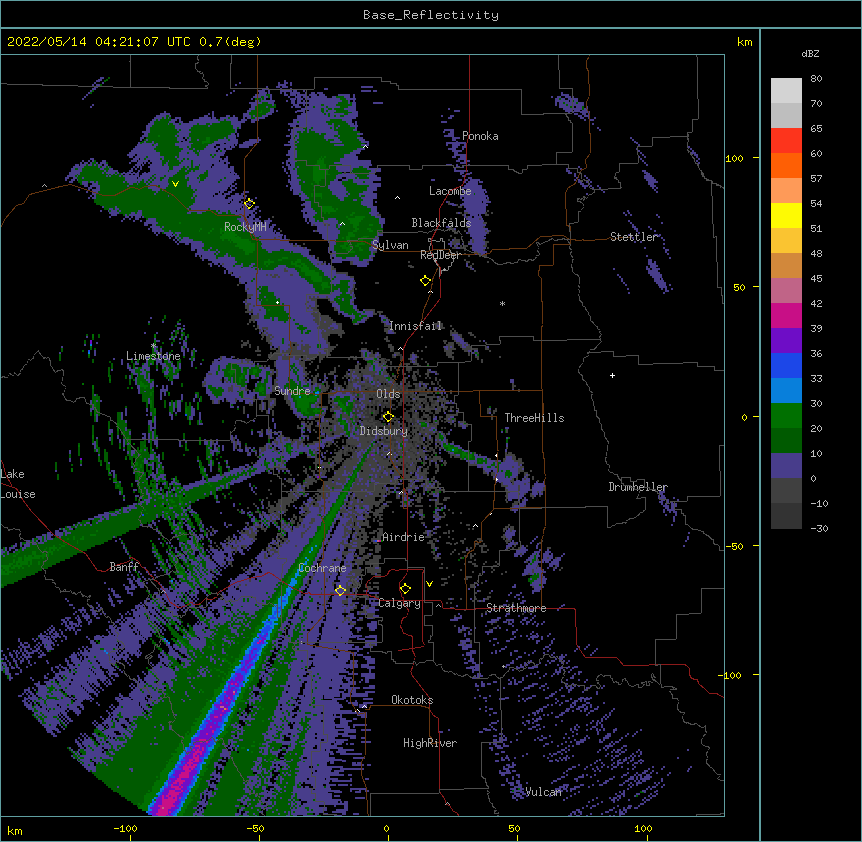Pick the magenta 42-39 dBZ legend swatch
Image resolution: width=862 pixels, height=842 pixels.
point(786,316)
